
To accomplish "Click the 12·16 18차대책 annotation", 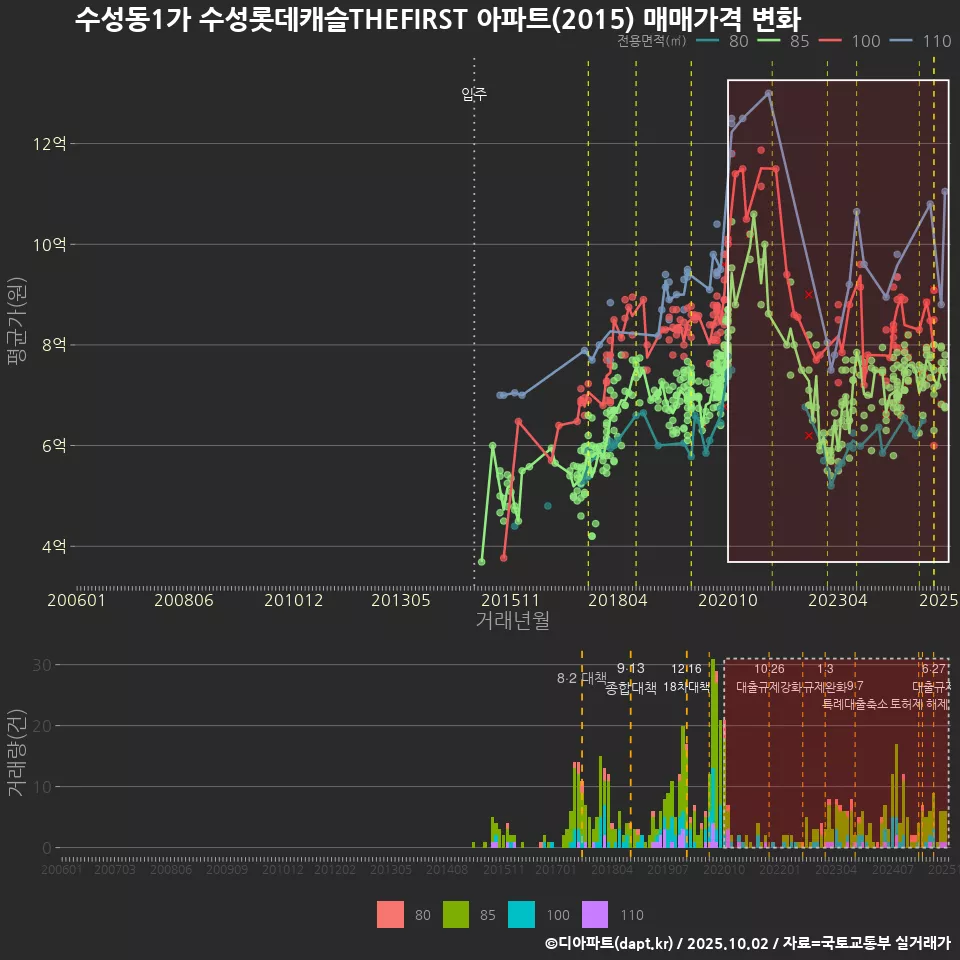I will pyautogui.click(x=686, y=678).
